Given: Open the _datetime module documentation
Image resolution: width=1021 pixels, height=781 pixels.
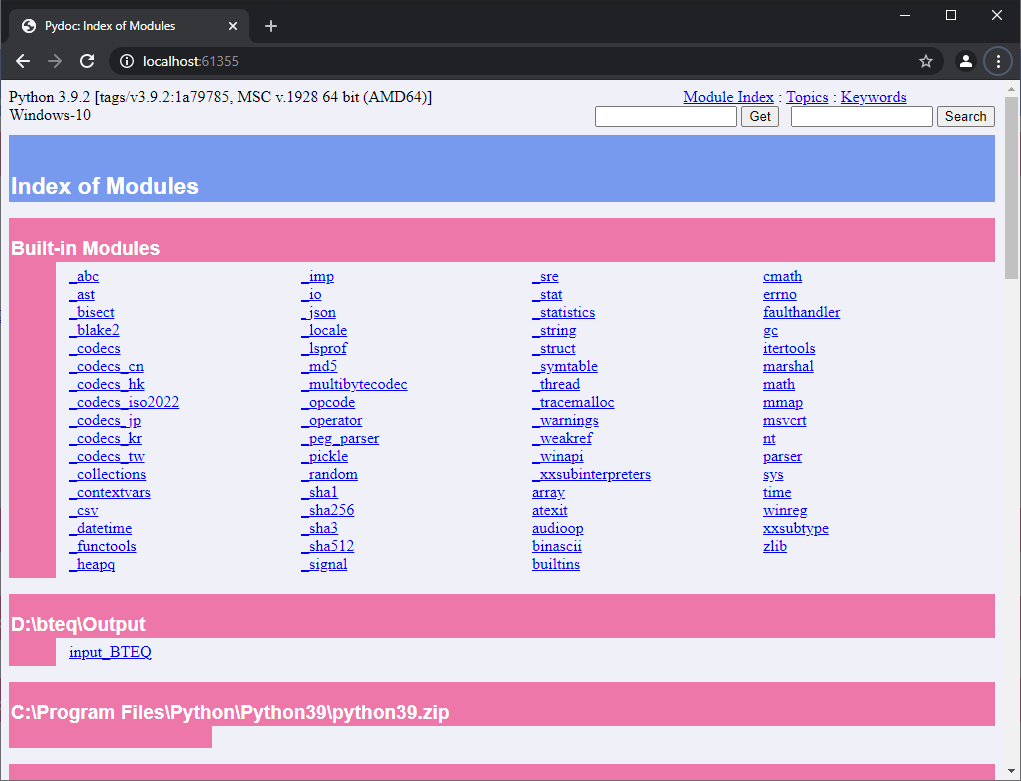Looking at the screenshot, I should pos(100,528).
